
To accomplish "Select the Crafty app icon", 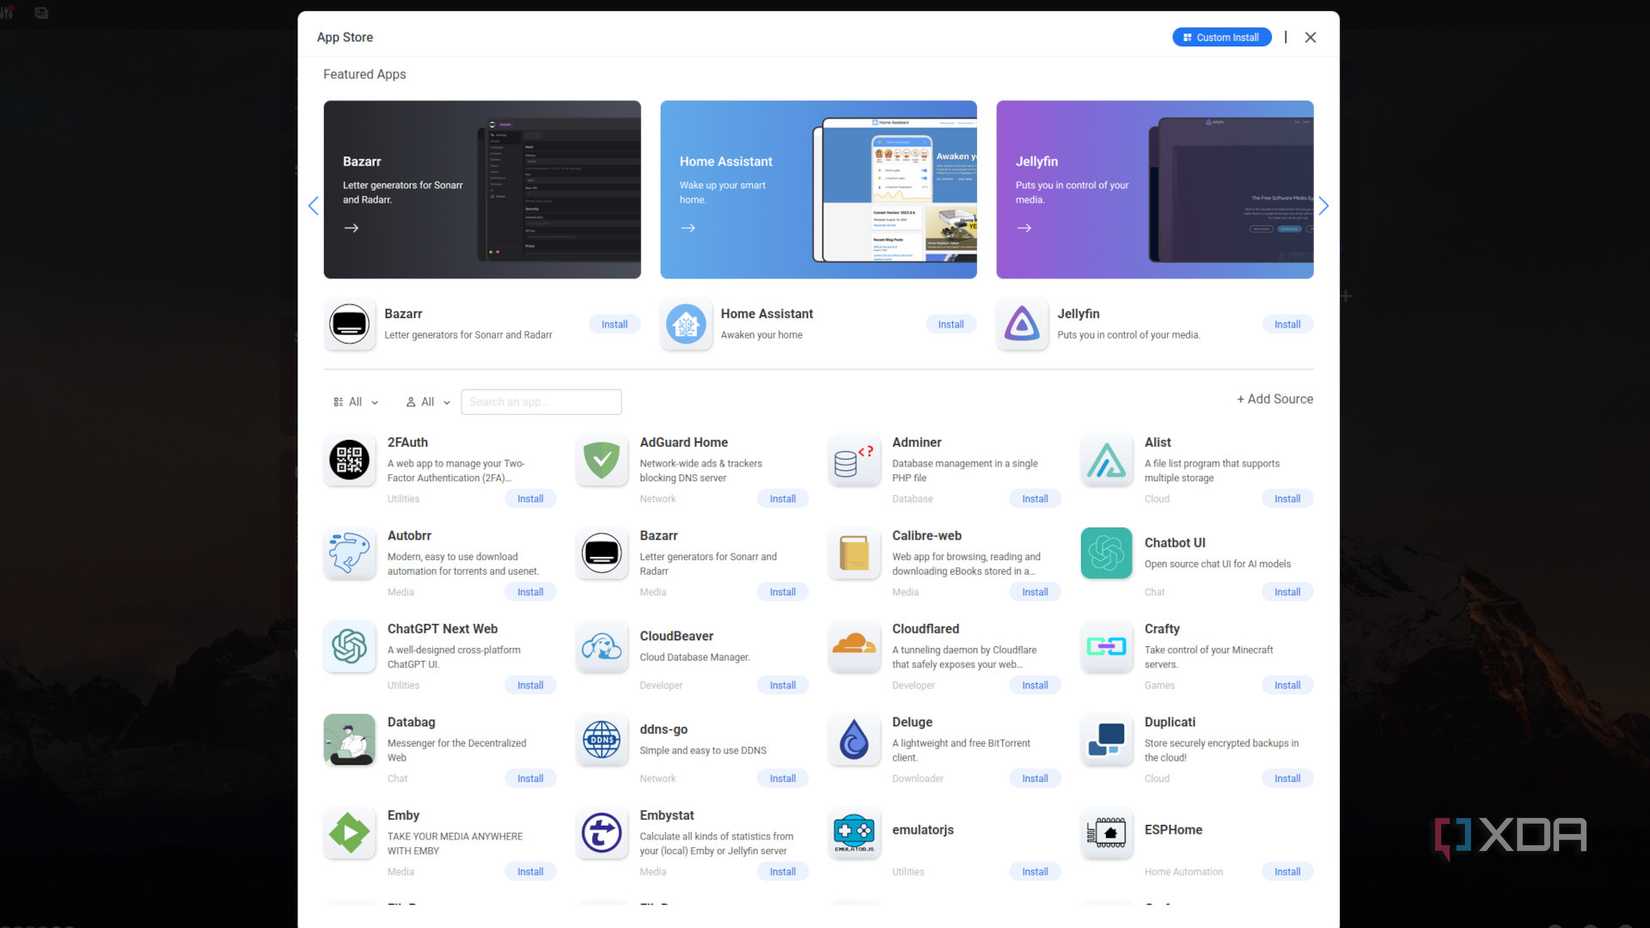I will [1106, 646].
